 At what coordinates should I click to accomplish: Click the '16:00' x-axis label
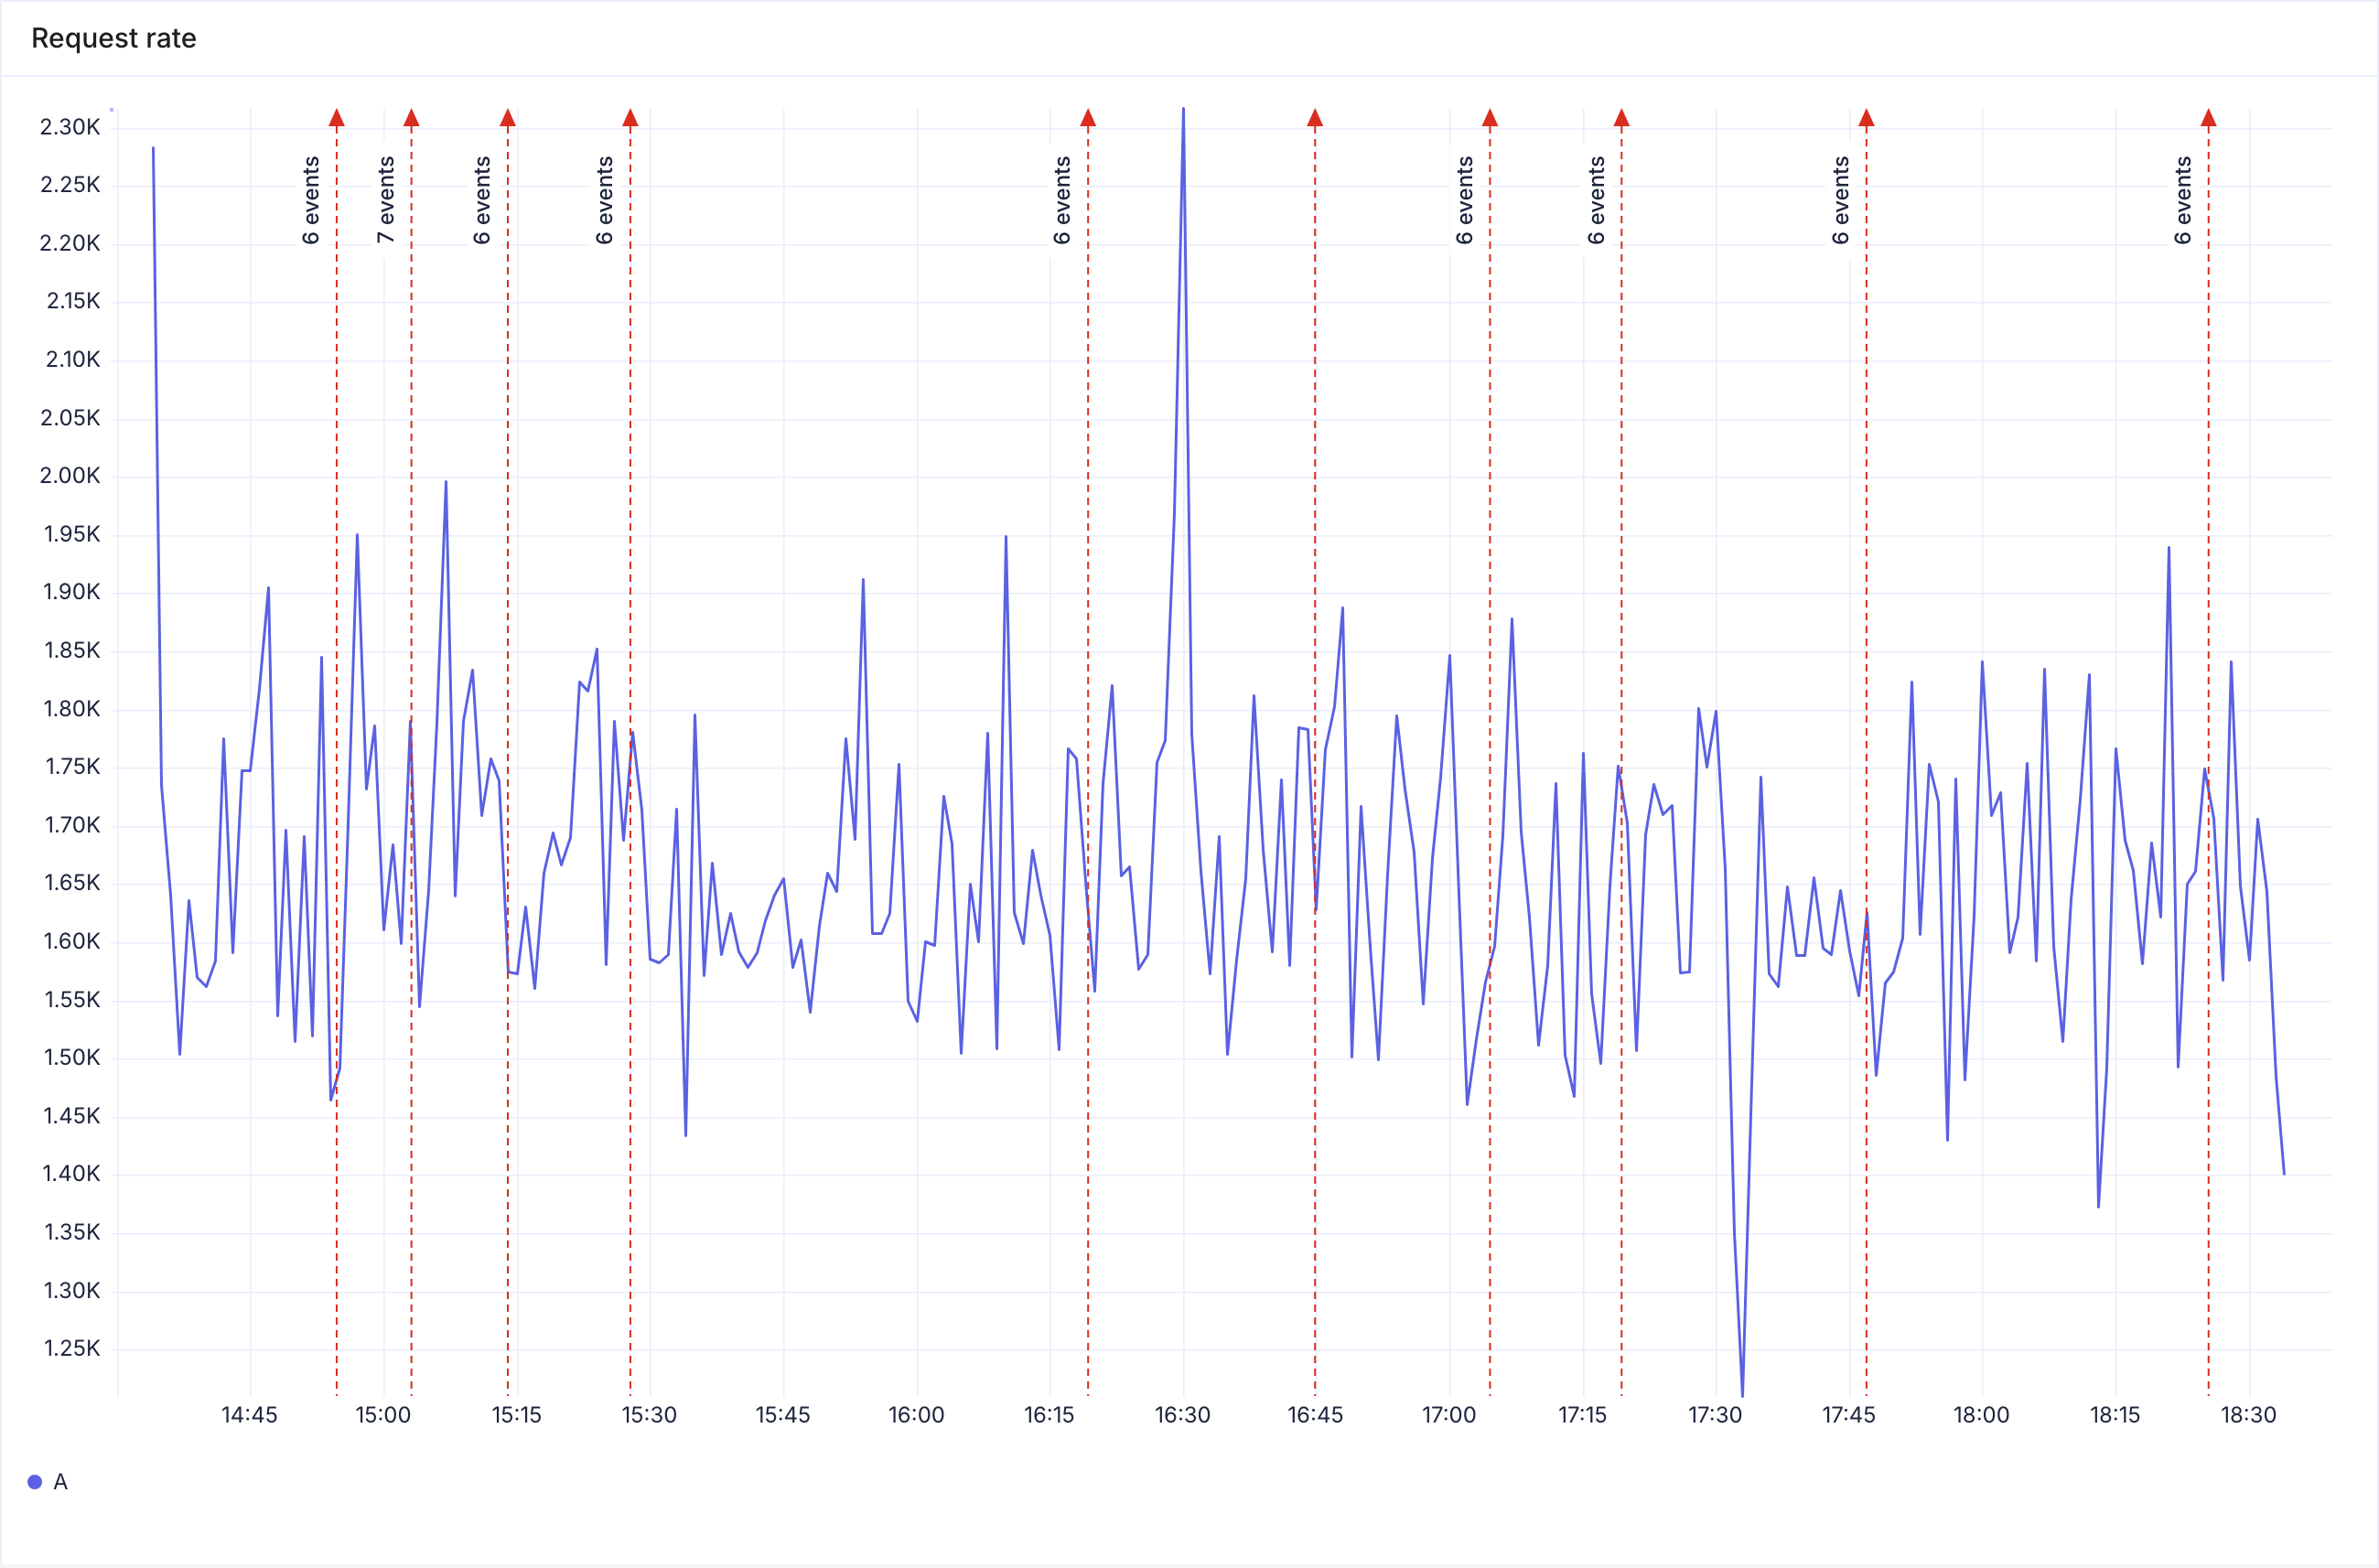(917, 1415)
